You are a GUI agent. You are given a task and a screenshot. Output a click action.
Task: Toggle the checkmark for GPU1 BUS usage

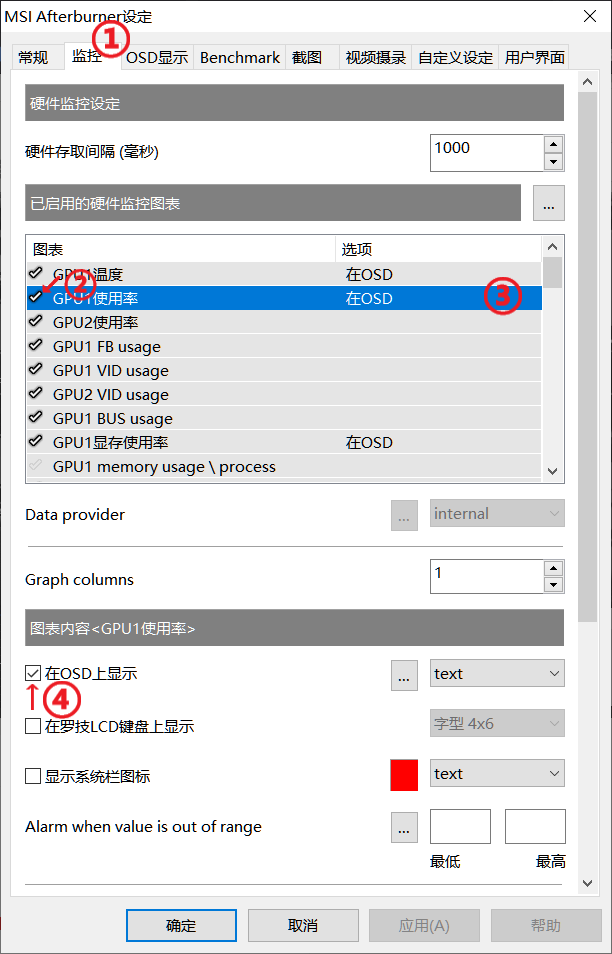coord(36,417)
